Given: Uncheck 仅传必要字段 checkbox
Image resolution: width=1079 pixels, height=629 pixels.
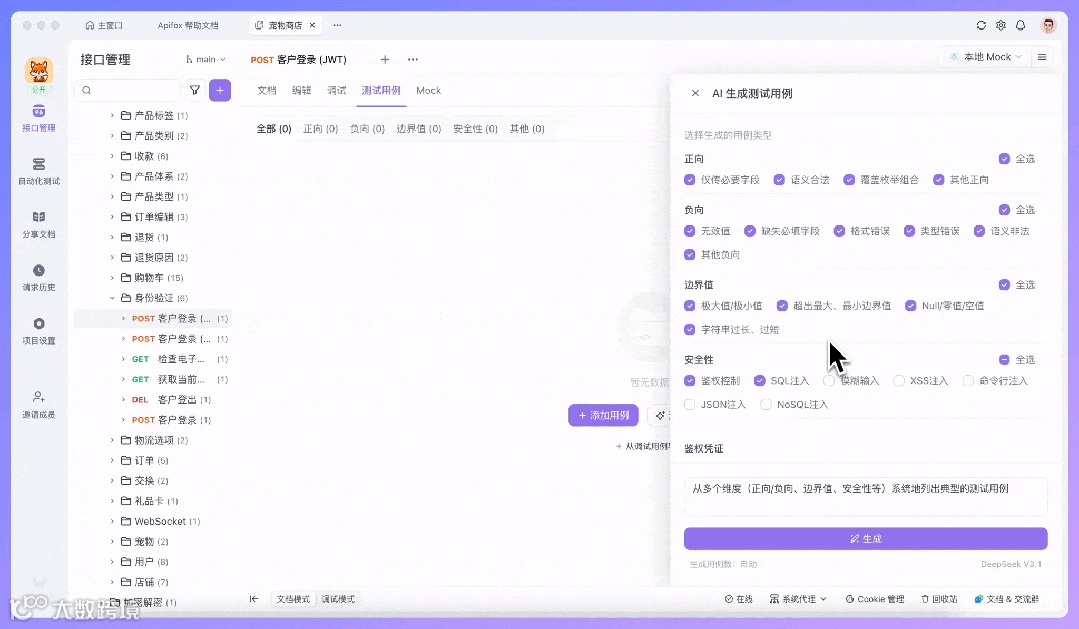Looking at the screenshot, I should click(x=690, y=180).
